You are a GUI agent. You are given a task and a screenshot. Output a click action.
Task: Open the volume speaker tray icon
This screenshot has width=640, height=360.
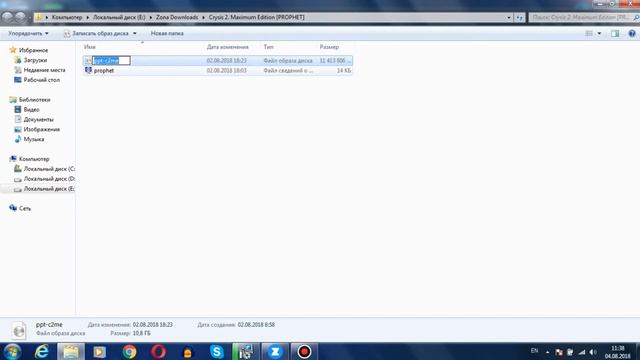tap(593, 352)
